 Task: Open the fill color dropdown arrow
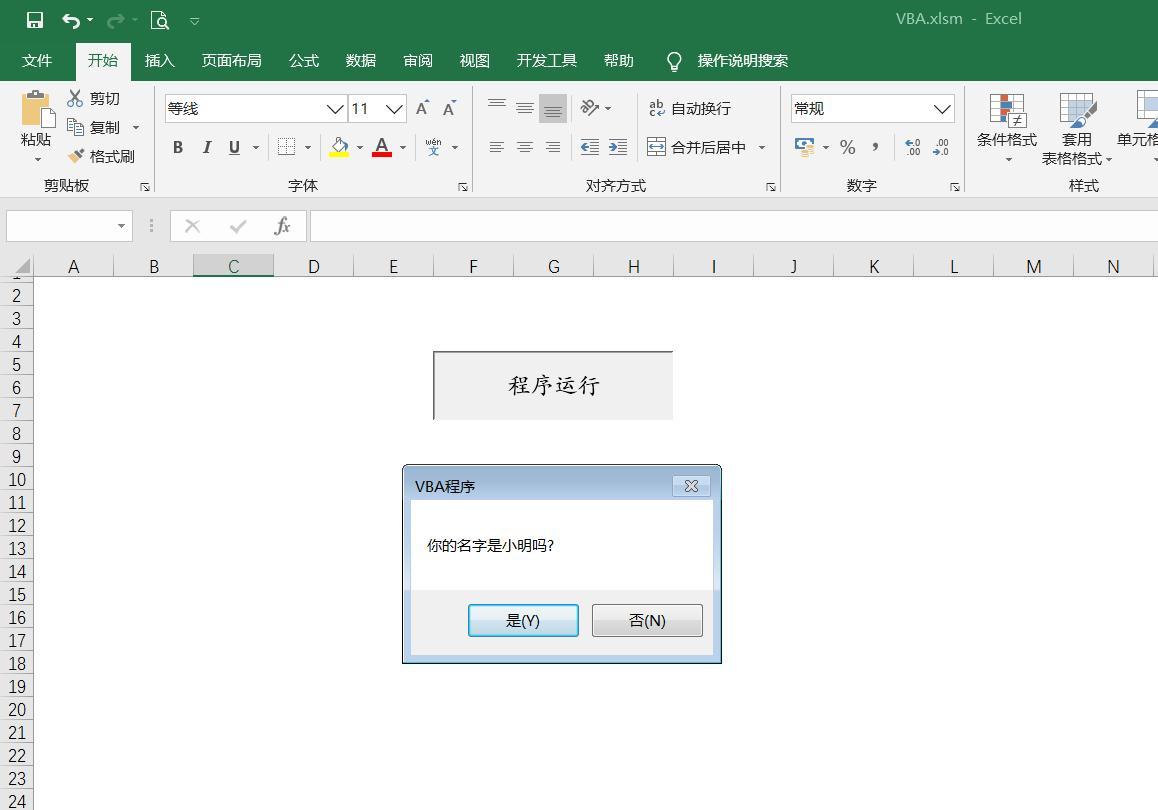tap(360, 147)
